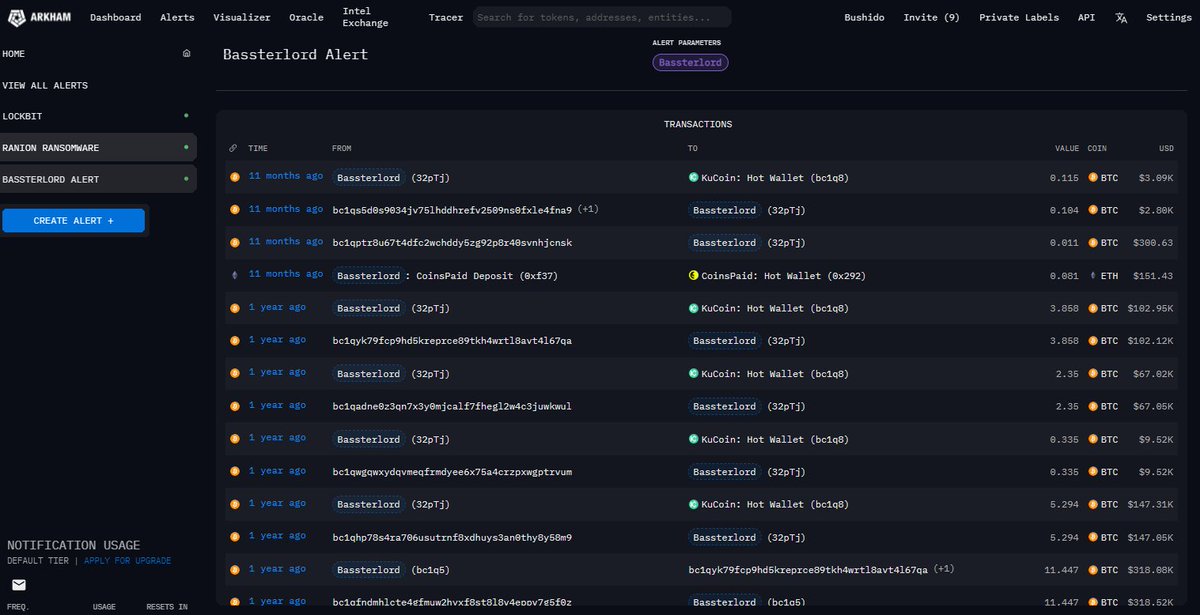Click the Bitcoin chain icon in the $147.31K row

235,504
